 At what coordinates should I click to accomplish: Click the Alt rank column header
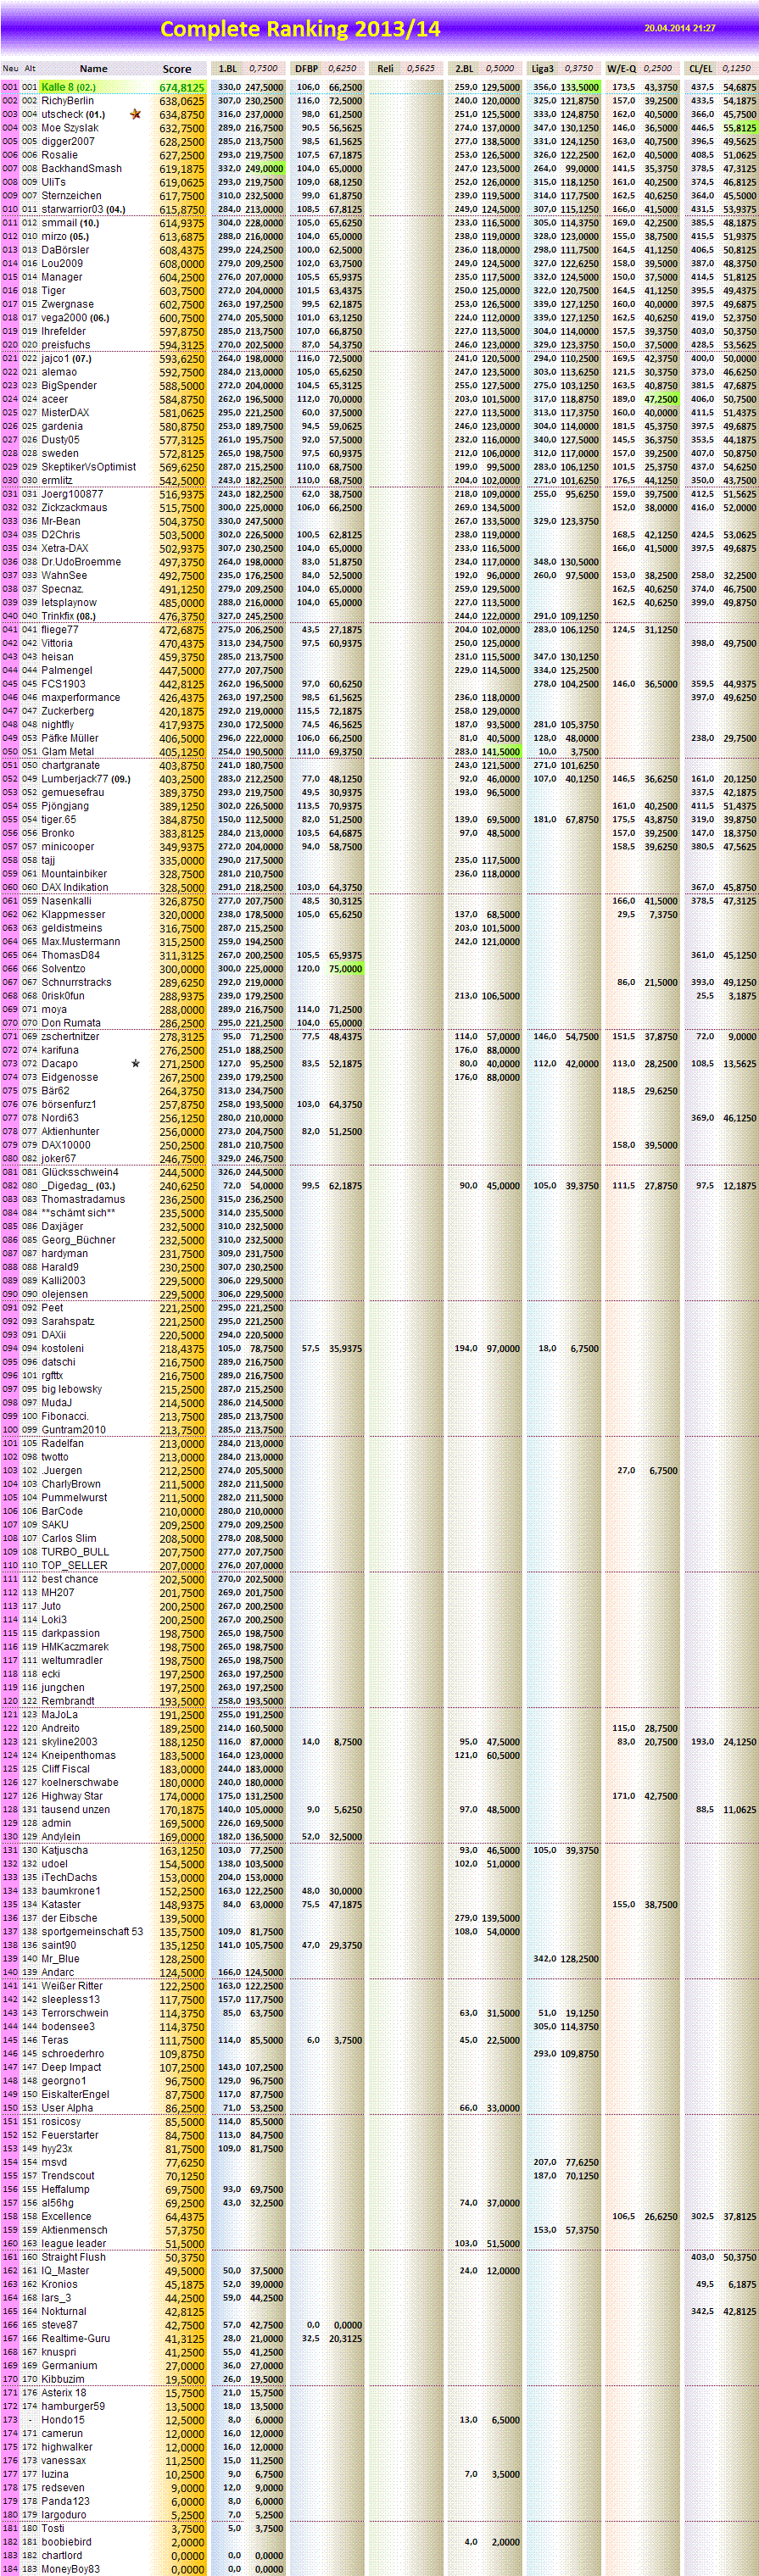tap(30, 69)
